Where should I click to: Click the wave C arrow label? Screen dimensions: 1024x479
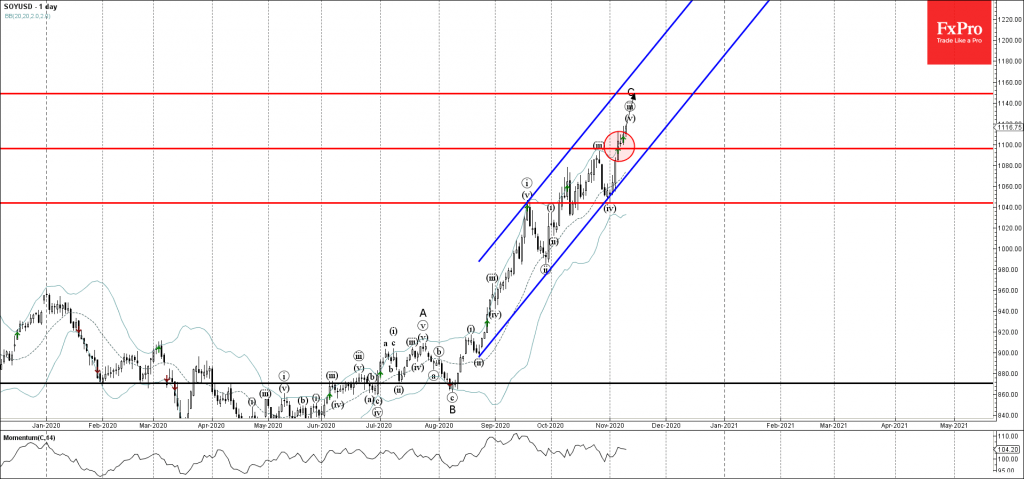(631, 94)
